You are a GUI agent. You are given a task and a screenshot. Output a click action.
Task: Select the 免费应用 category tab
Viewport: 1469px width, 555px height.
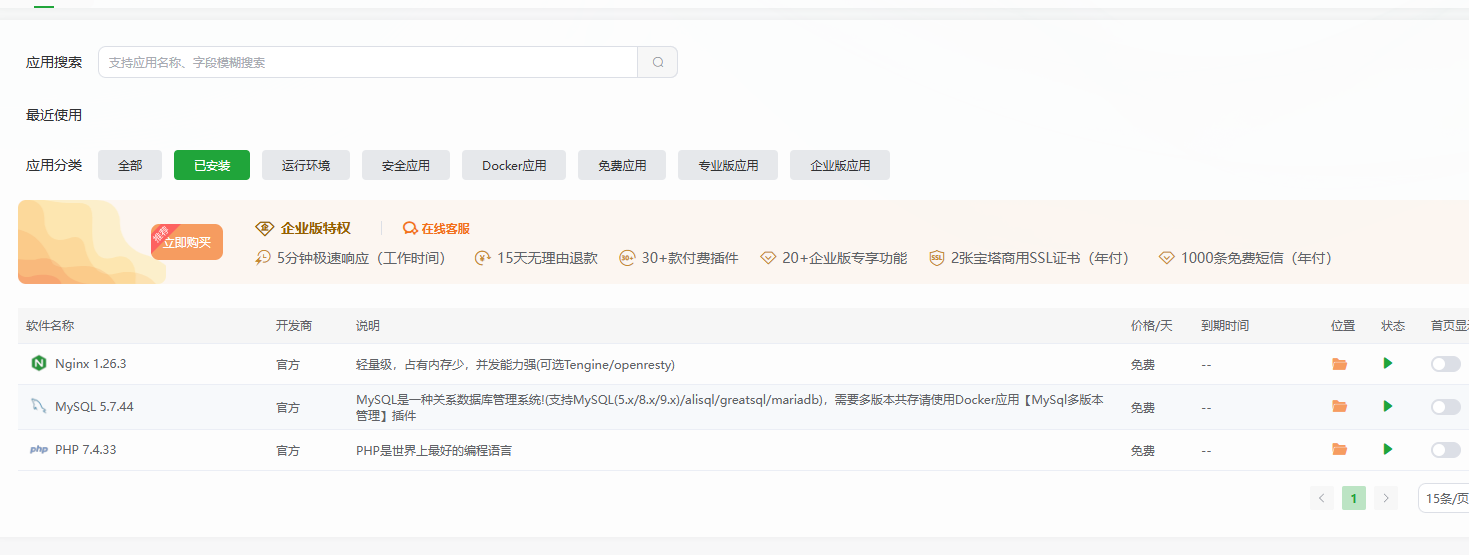(622, 165)
